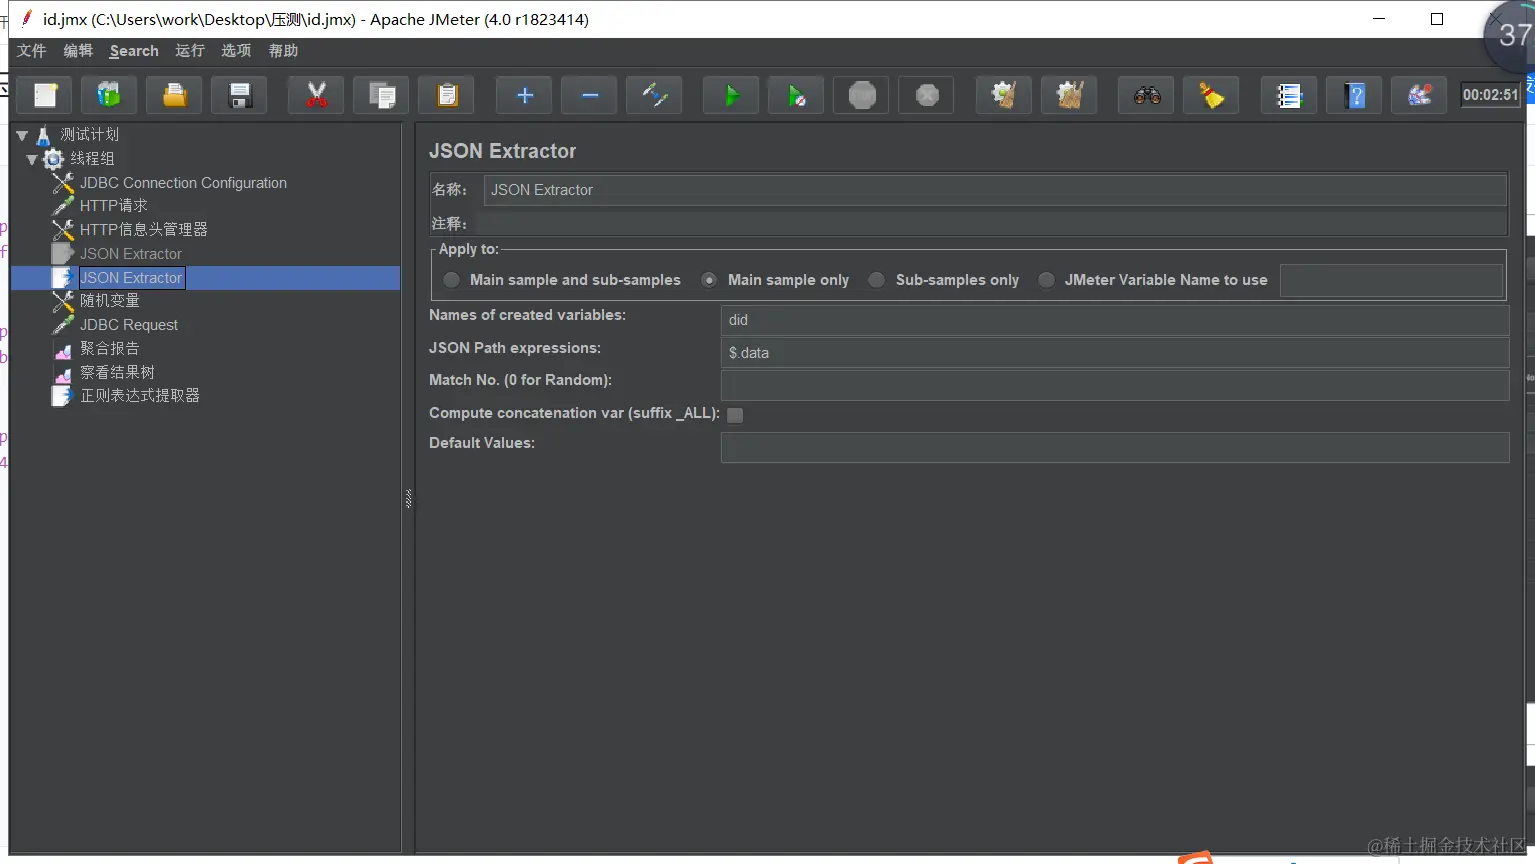Select the JDBC Request tree item

[x=129, y=325]
